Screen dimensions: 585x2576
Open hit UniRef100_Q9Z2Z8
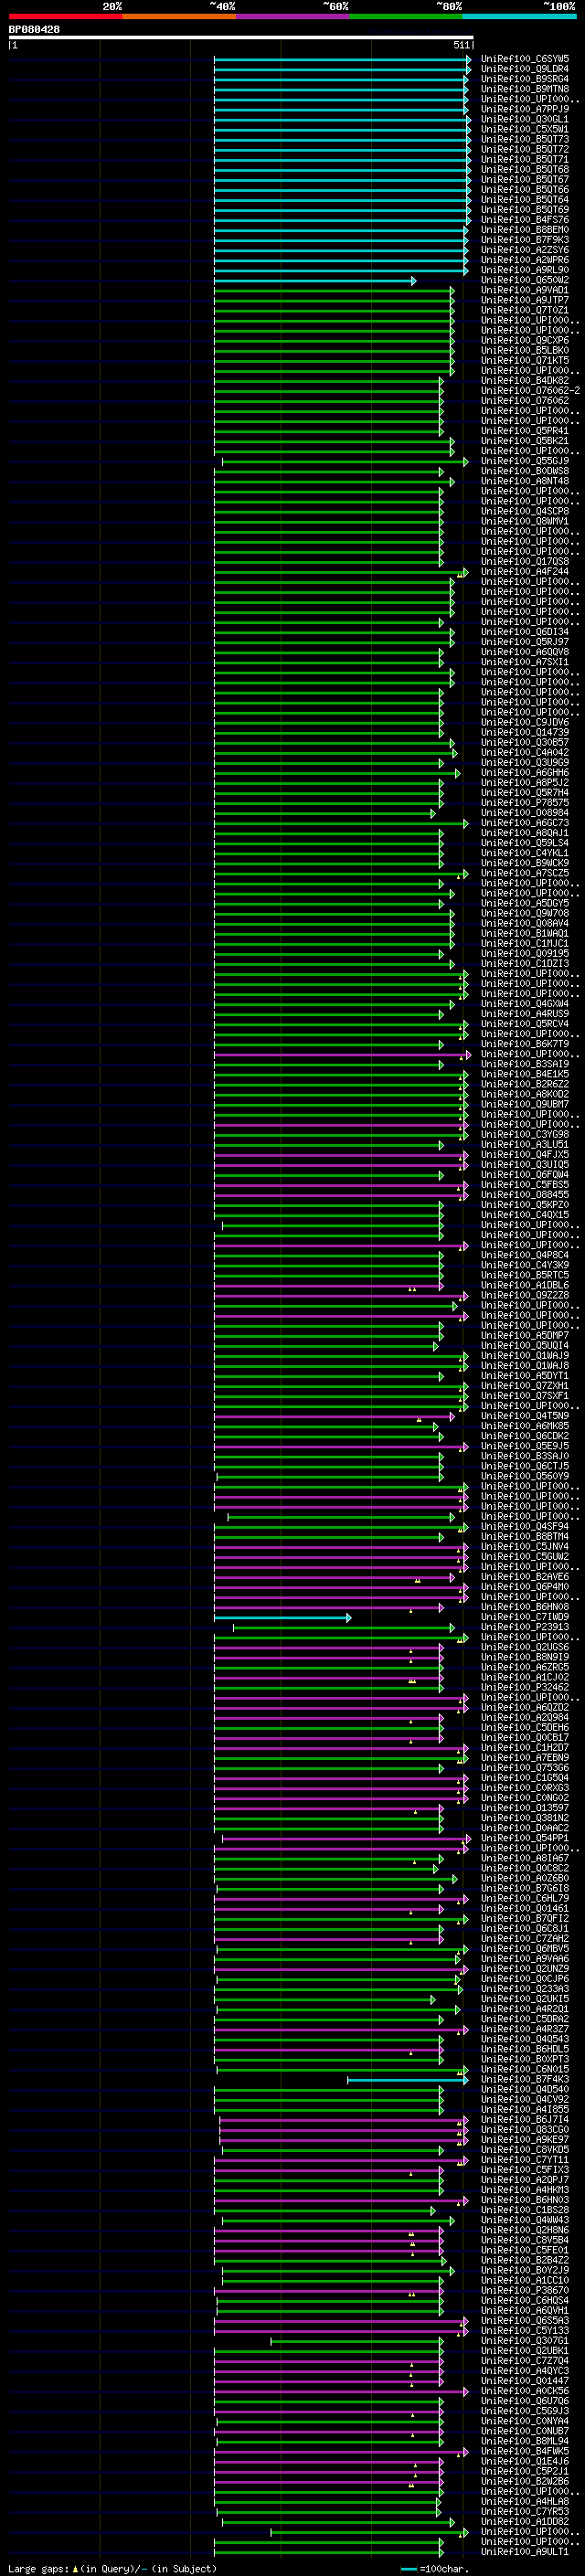tap(525, 1295)
